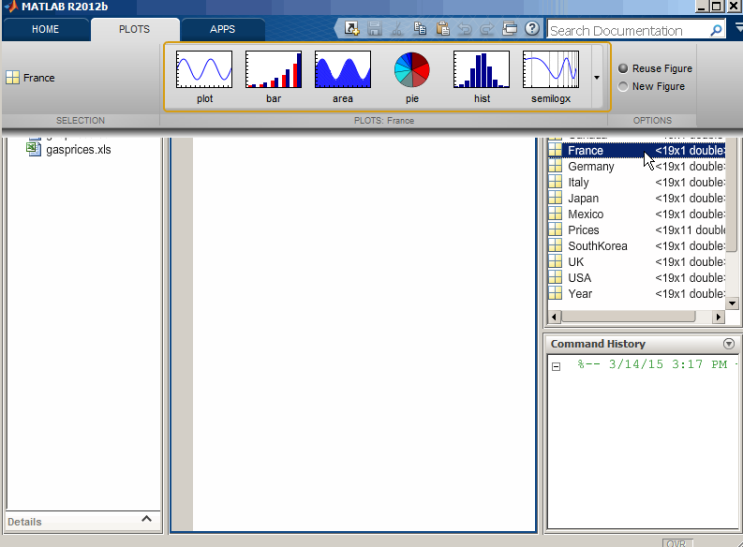Expand the Details panel chevron

point(146,519)
